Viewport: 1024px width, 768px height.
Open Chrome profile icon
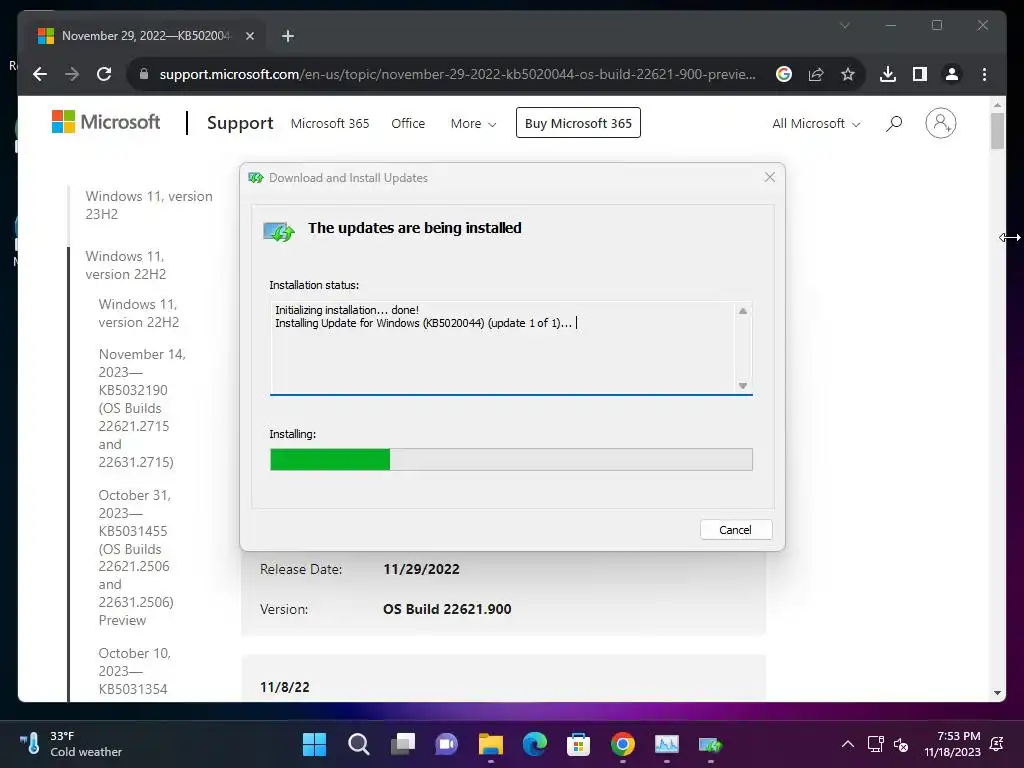952,74
